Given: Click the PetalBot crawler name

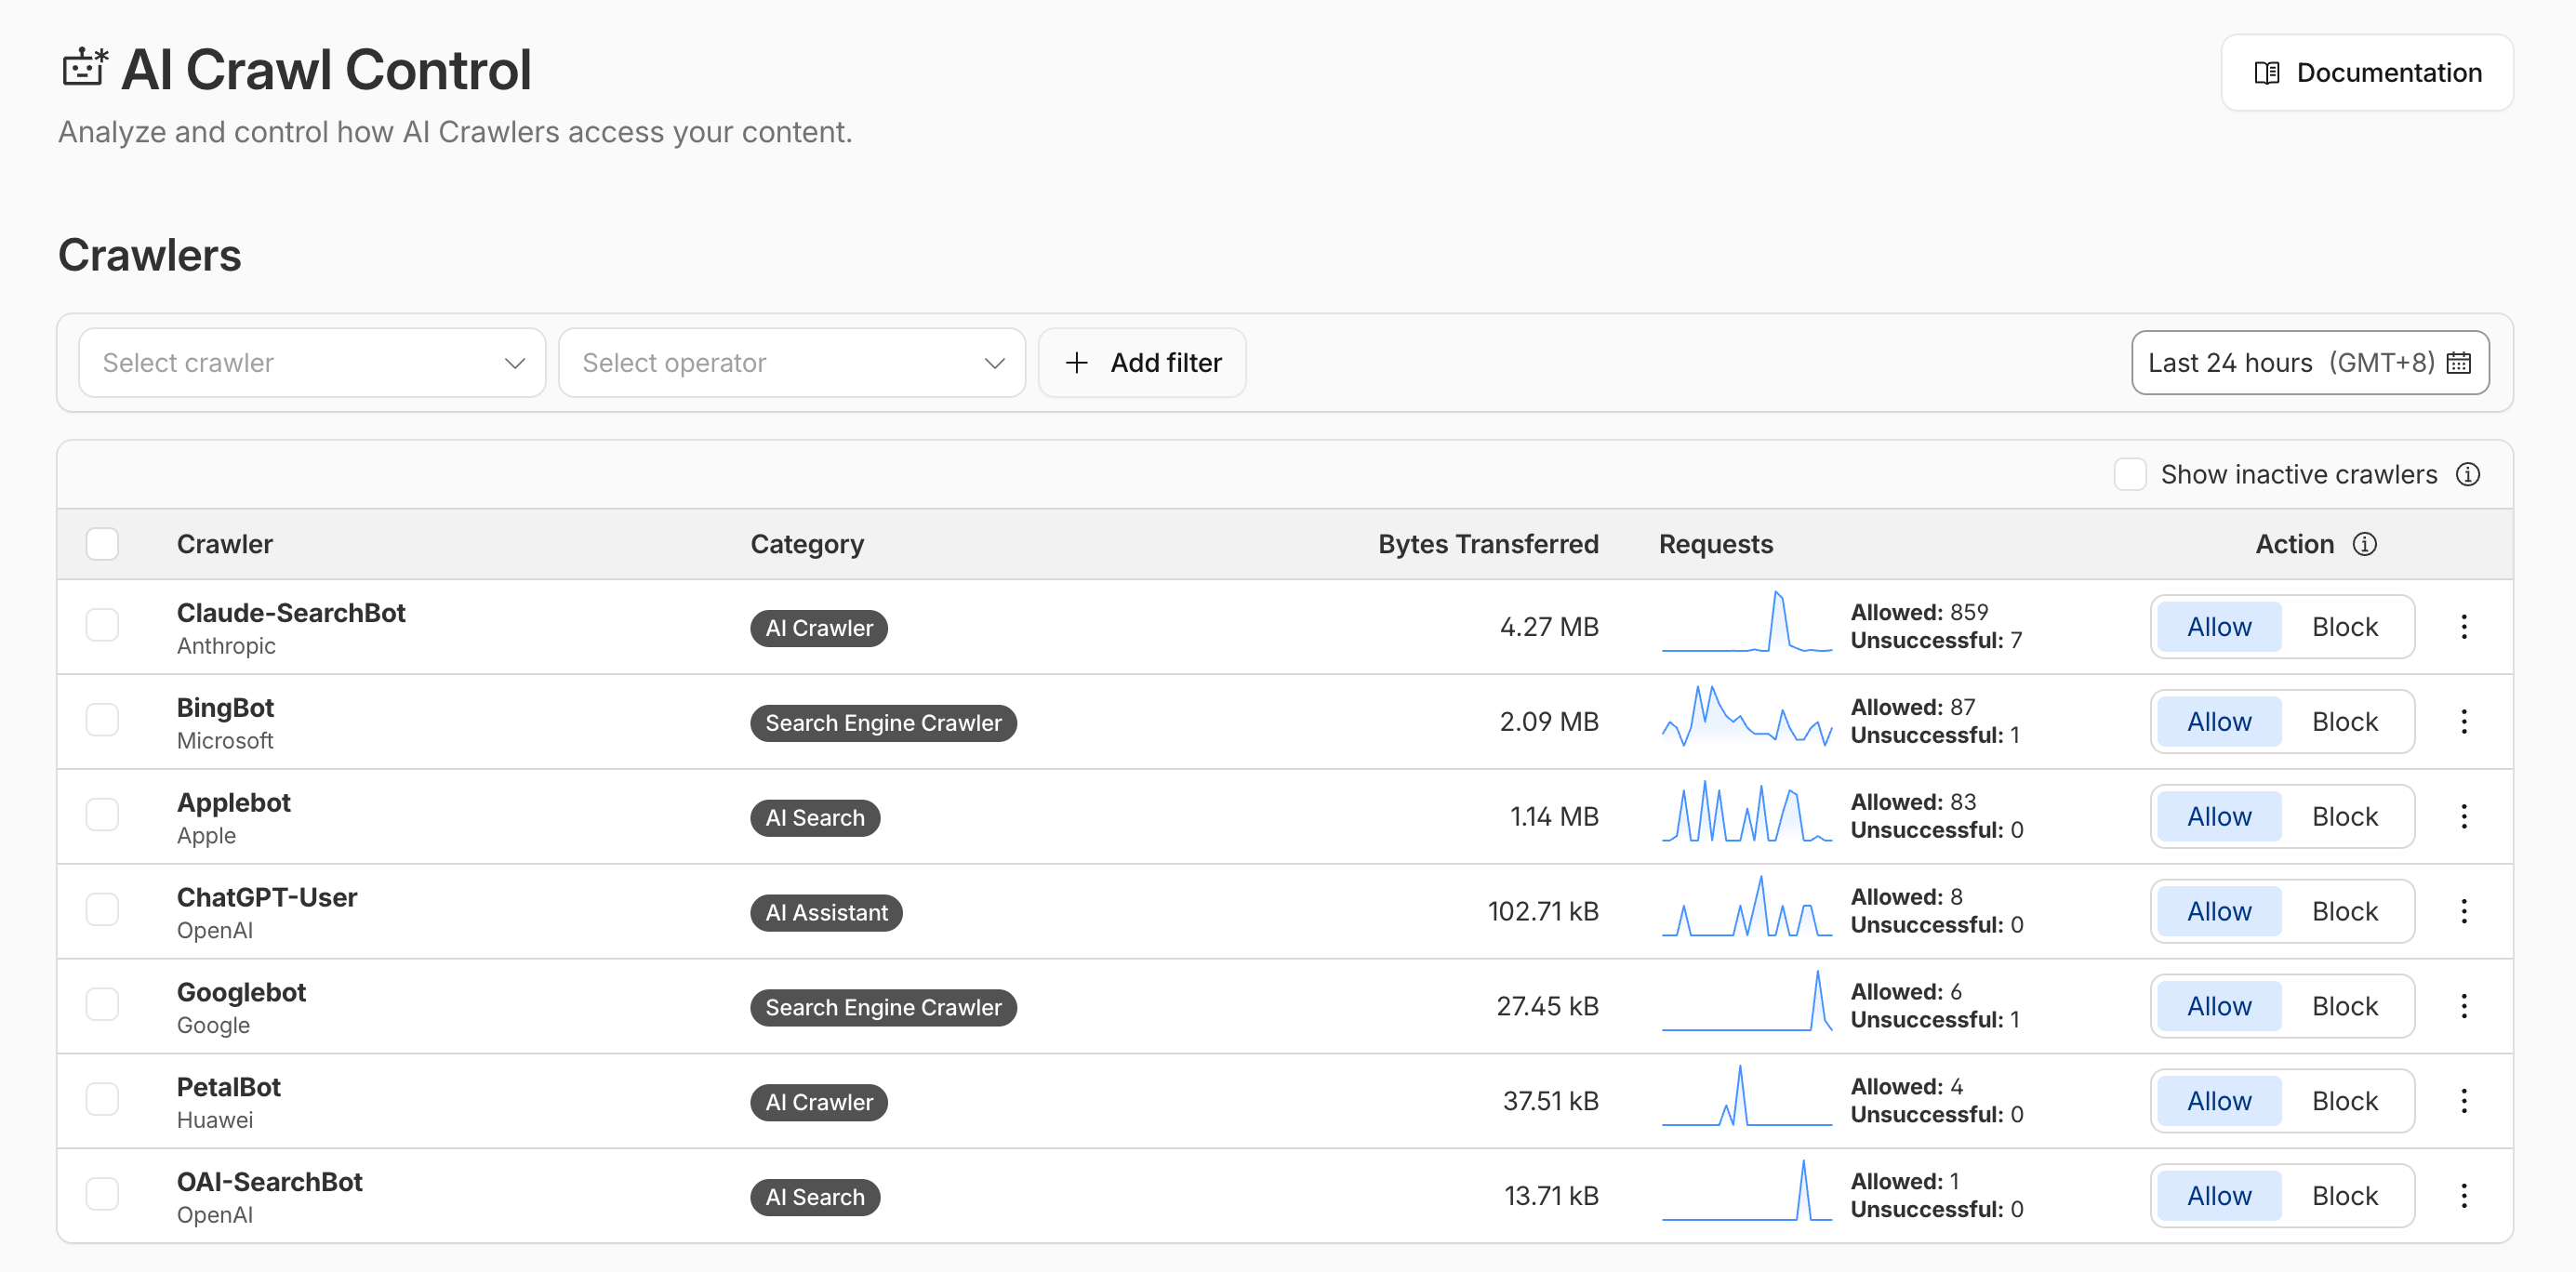Looking at the screenshot, I should point(229,1087).
